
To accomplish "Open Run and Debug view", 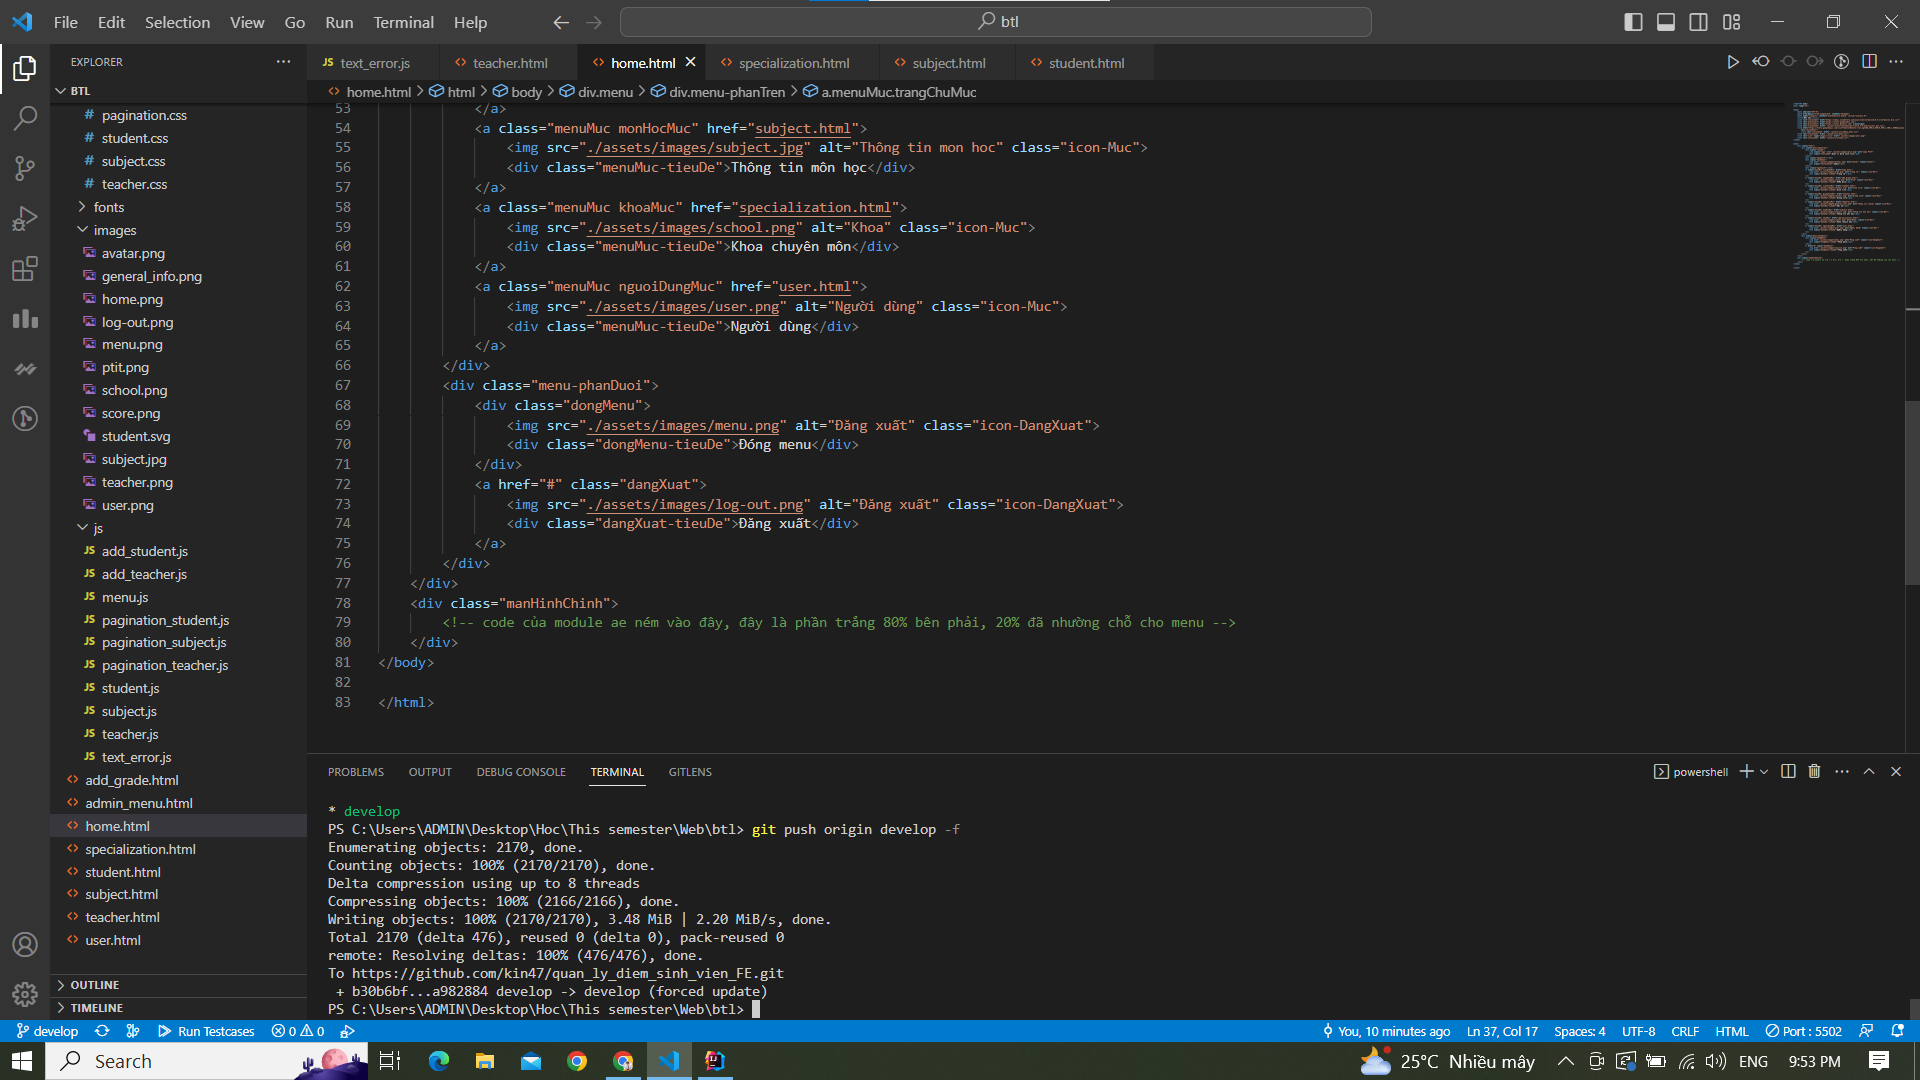I will tap(25, 218).
